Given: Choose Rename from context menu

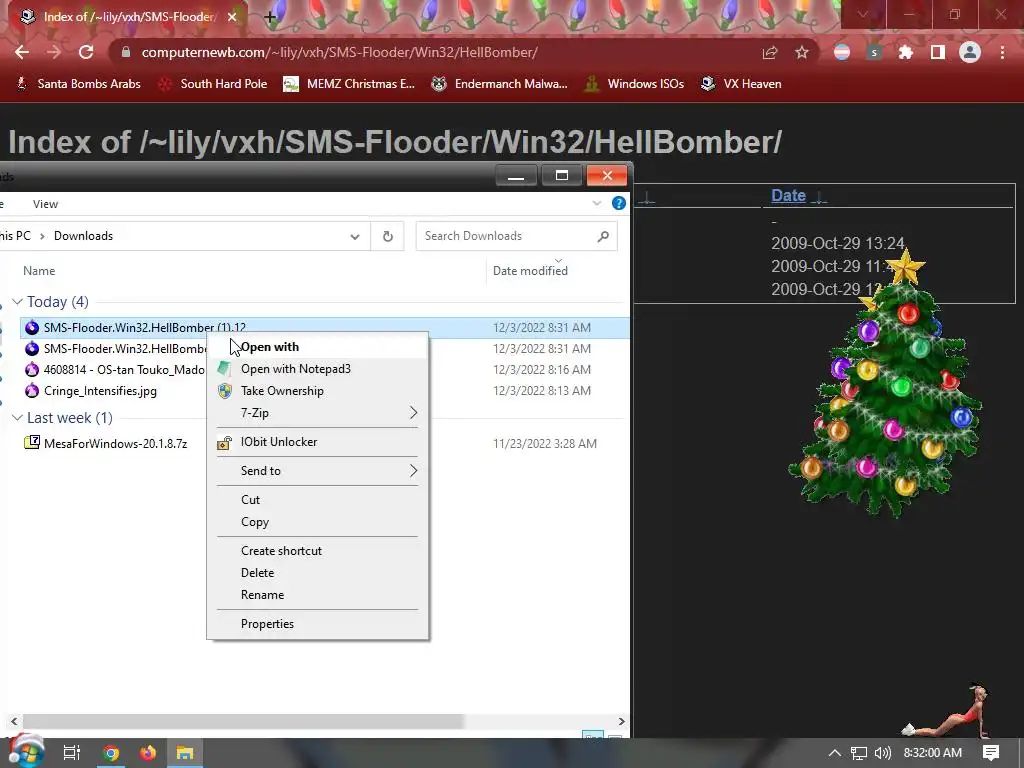Looking at the screenshot, I should point(317,595).
